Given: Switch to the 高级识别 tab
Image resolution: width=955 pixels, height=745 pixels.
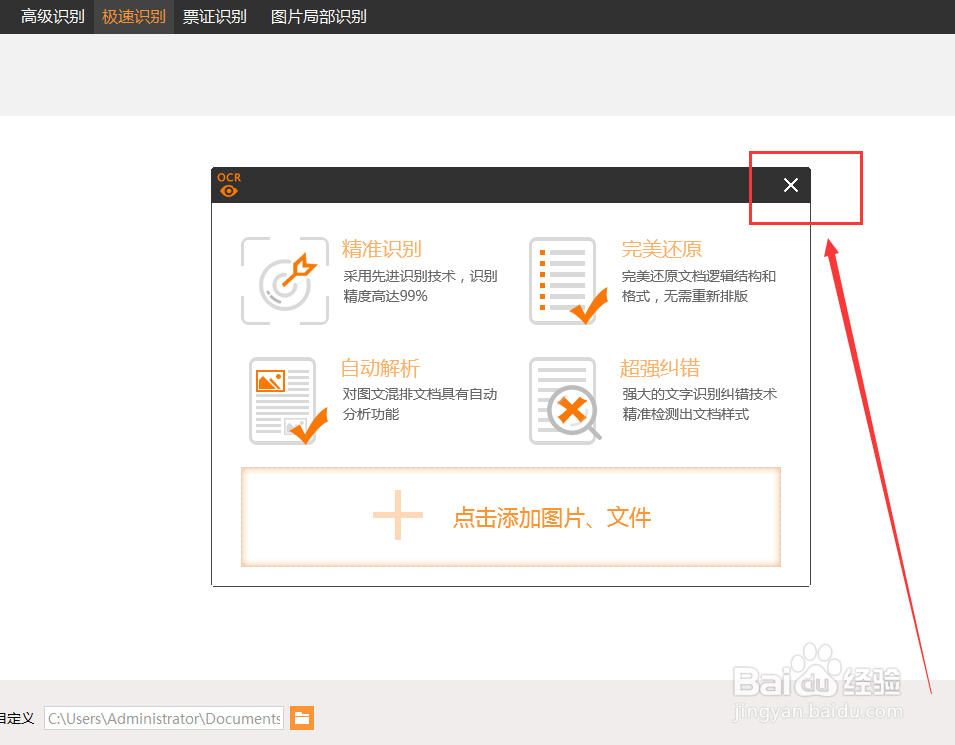Looking at the screenshot, I should pyautogui.click(x=52, y=16).
